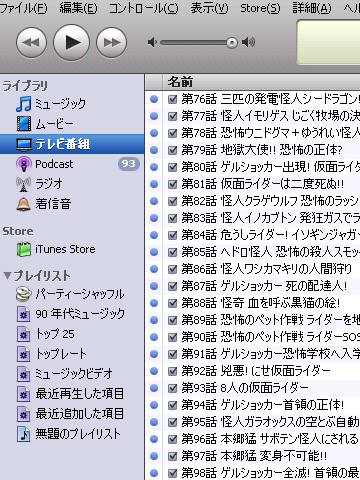Click the blue unplayed dot for 第88話
This screenshot has height=480, width=360.
[x=154, y=303]
